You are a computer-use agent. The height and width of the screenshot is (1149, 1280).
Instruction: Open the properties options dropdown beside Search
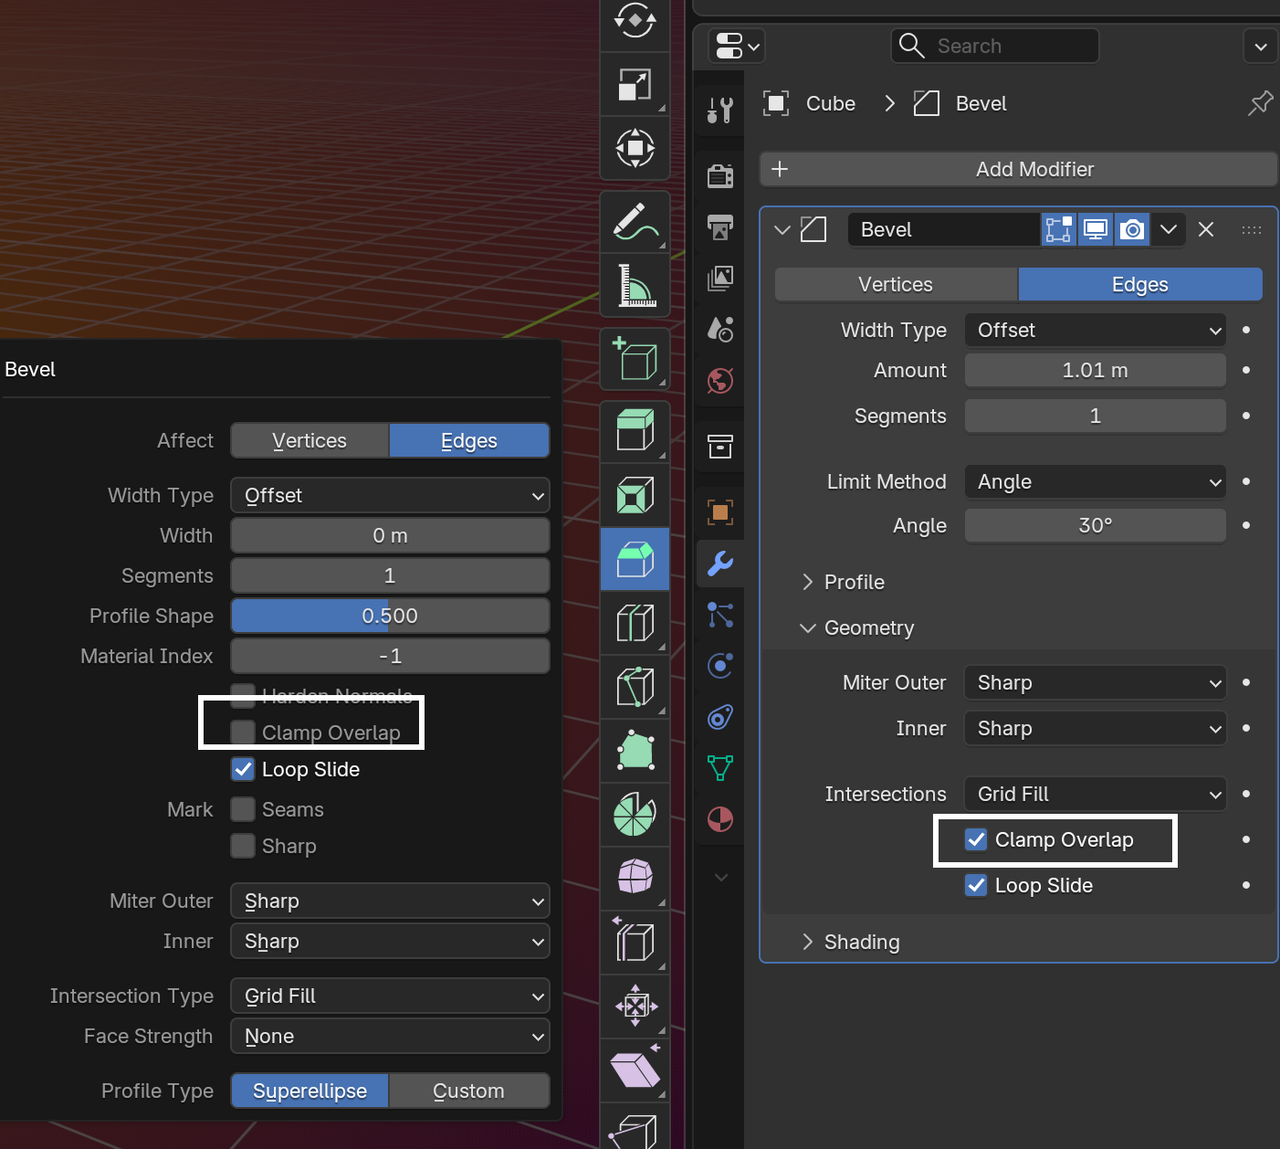[1260, 46]
